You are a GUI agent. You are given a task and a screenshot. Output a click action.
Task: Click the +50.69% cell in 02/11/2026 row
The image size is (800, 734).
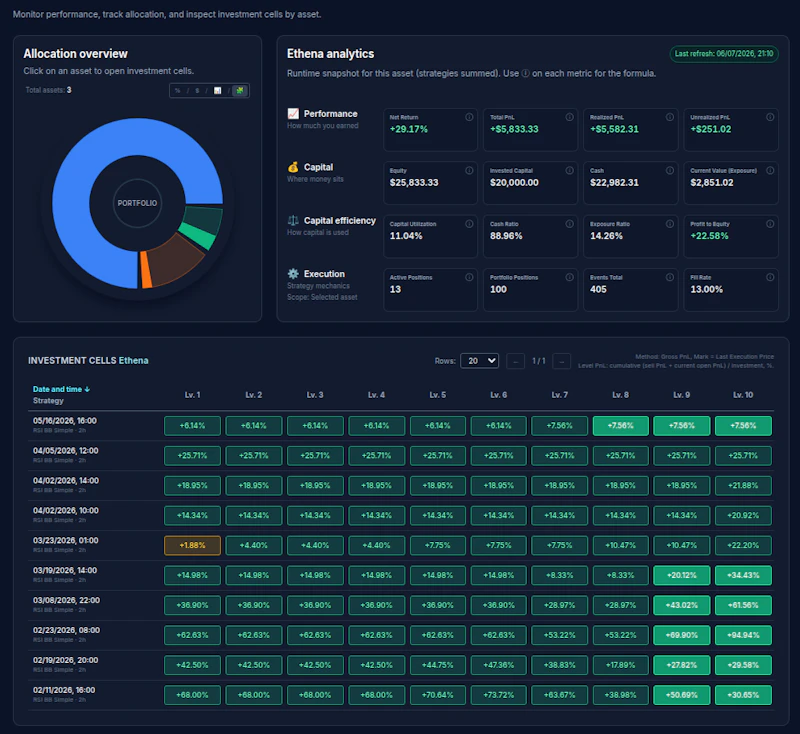(682, 695)
